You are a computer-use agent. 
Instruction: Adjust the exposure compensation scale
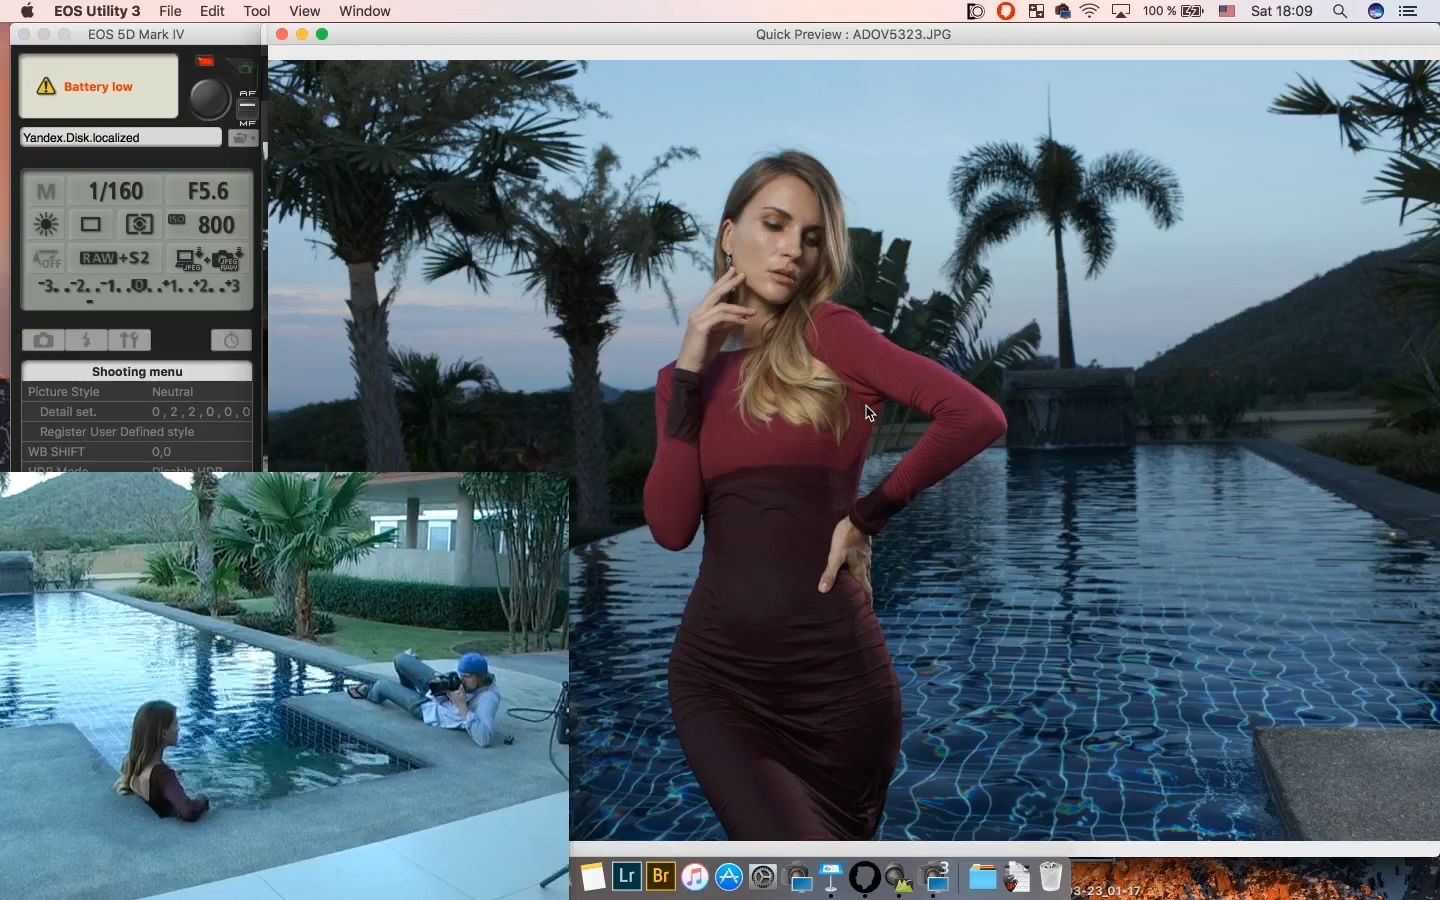[x=139, y=289]
